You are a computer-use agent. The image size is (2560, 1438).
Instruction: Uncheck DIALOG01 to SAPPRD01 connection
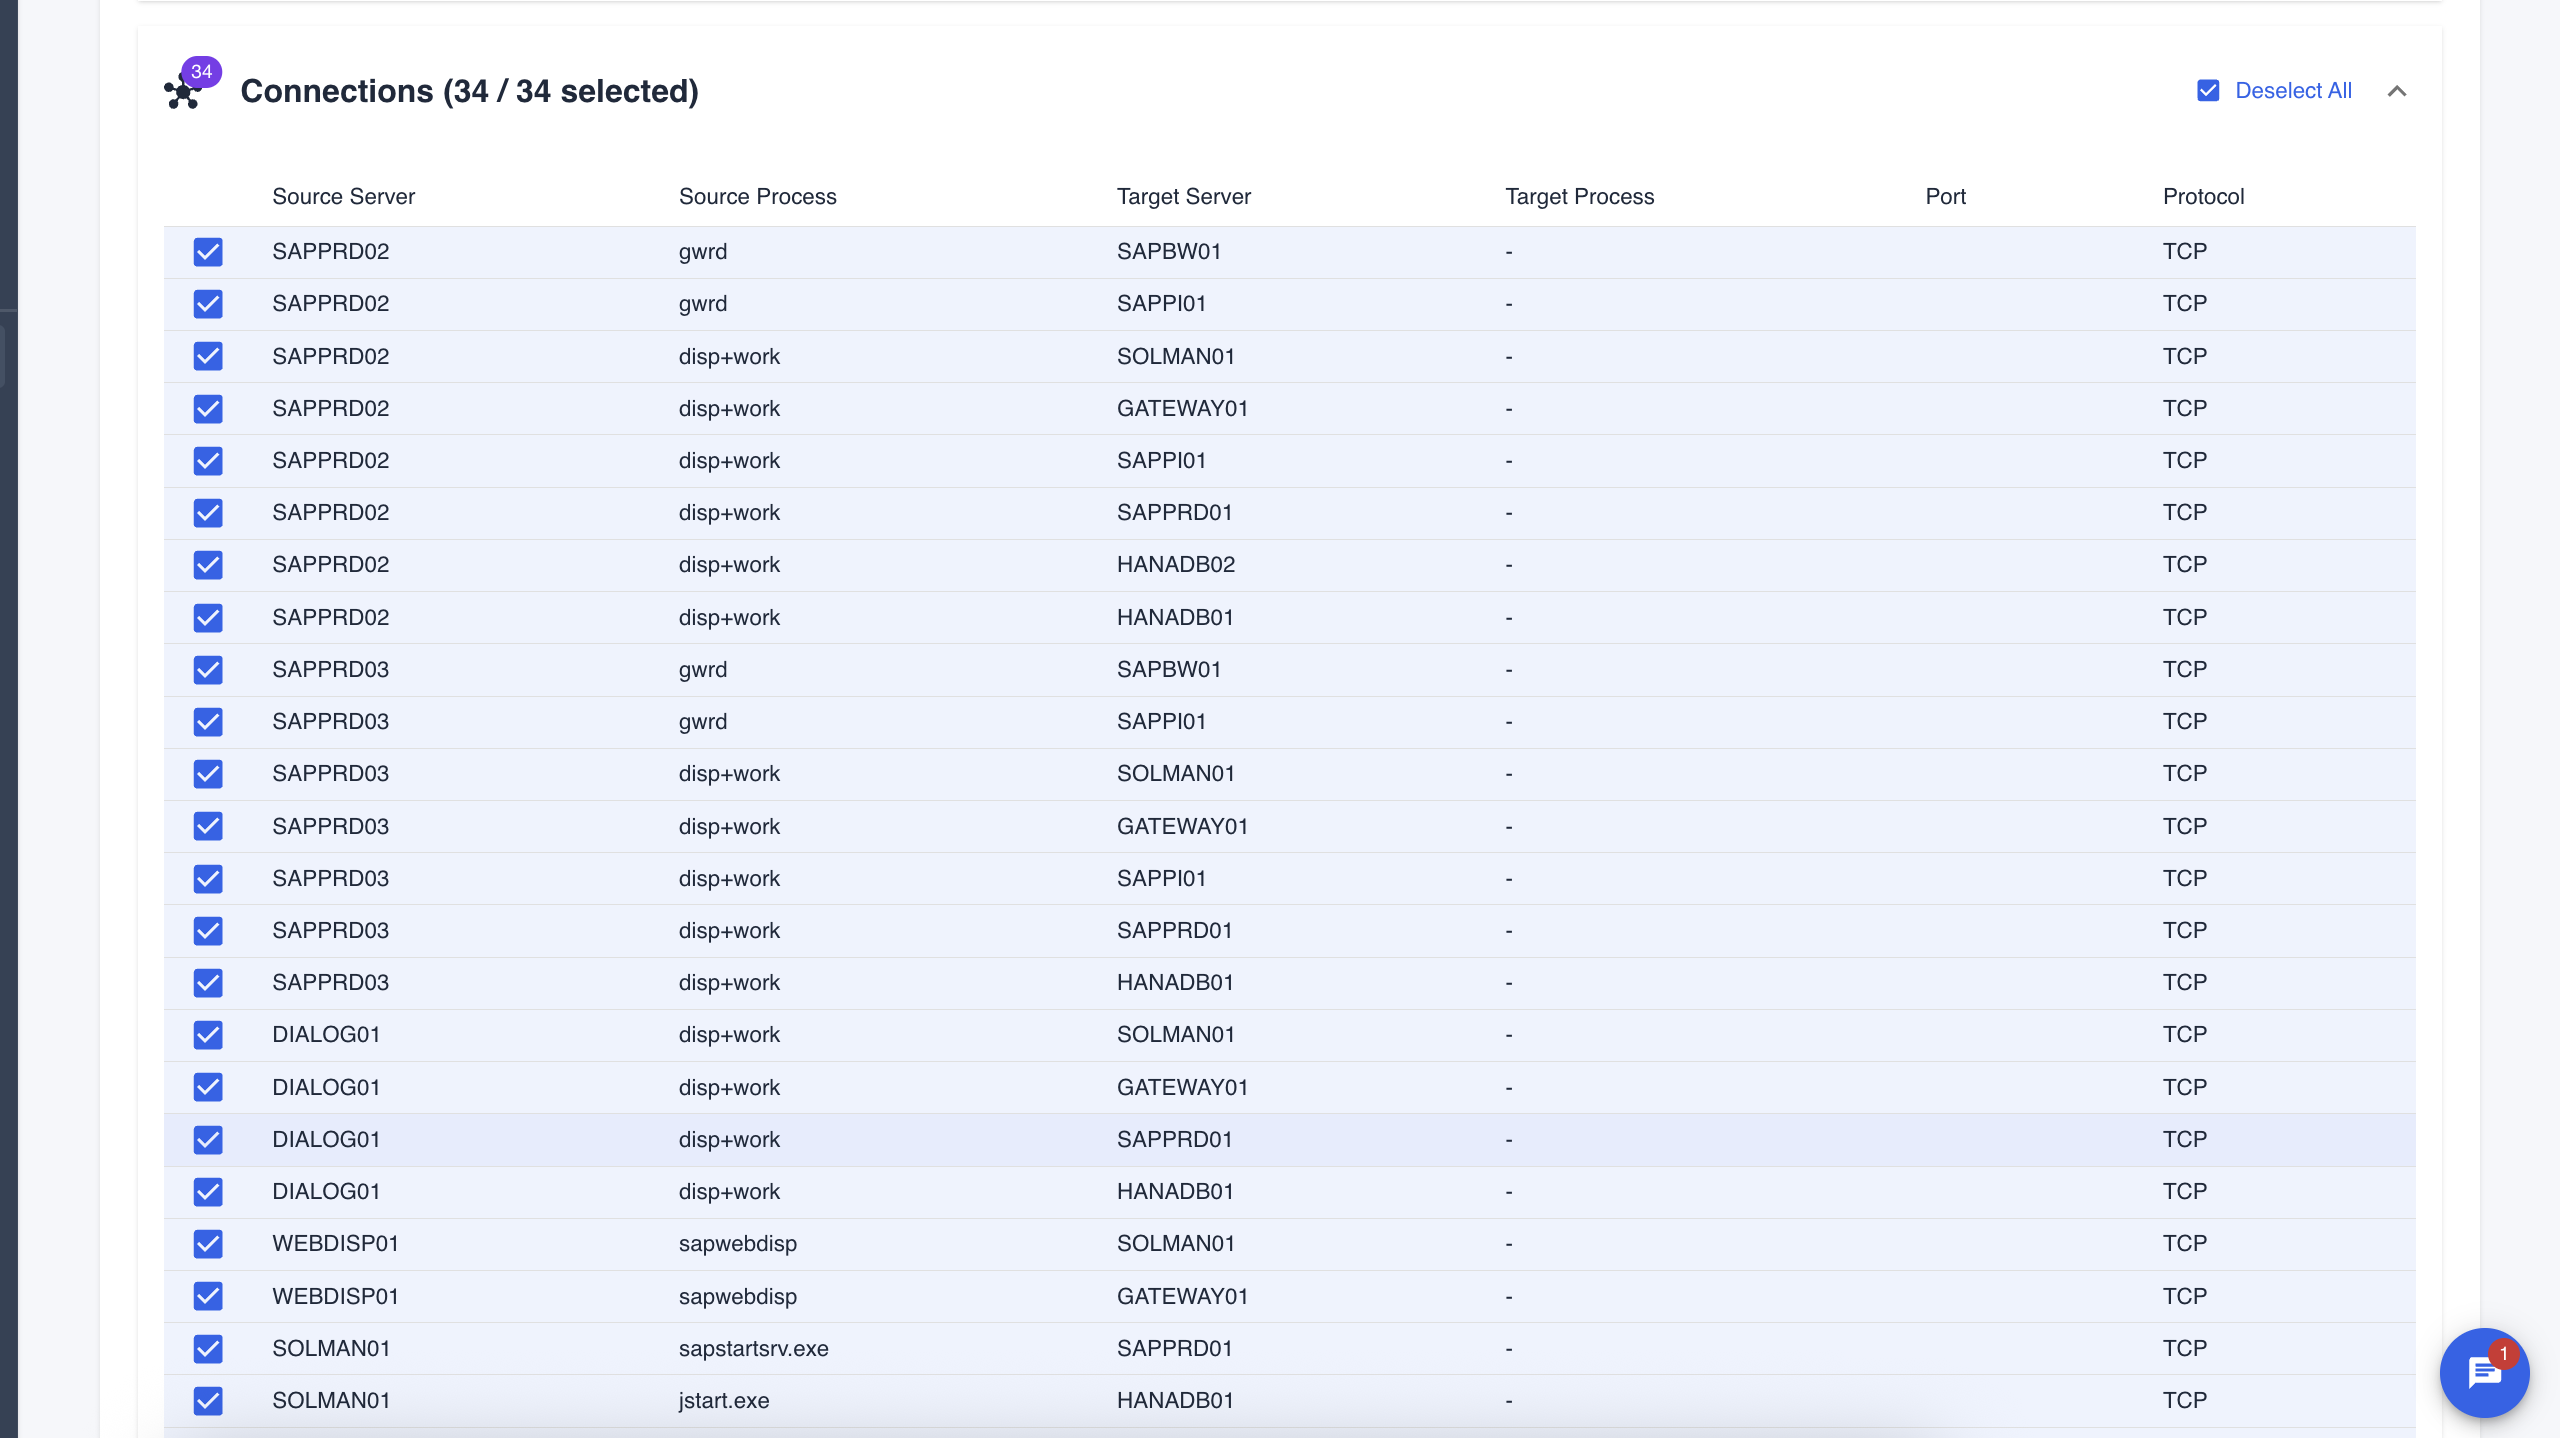[x=208, y=1140]
